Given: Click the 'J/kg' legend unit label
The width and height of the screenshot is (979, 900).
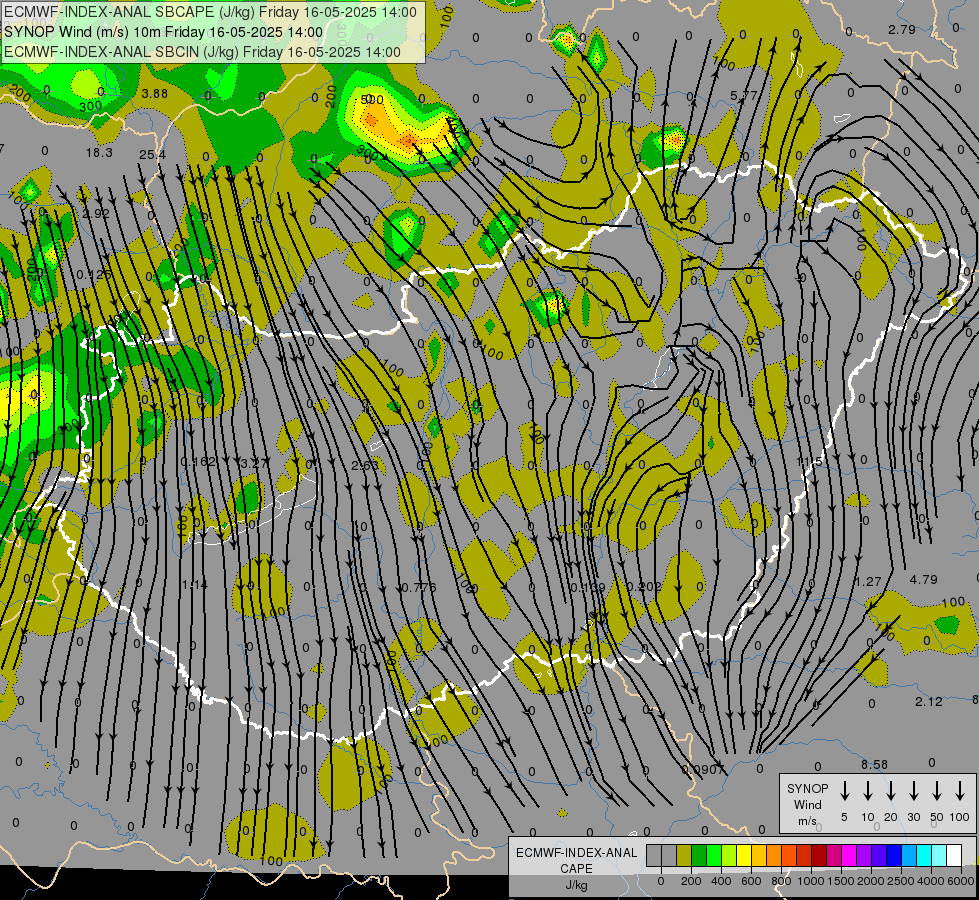Looking at the screenshot, I should pyautogui.click(x=576, y=885).
